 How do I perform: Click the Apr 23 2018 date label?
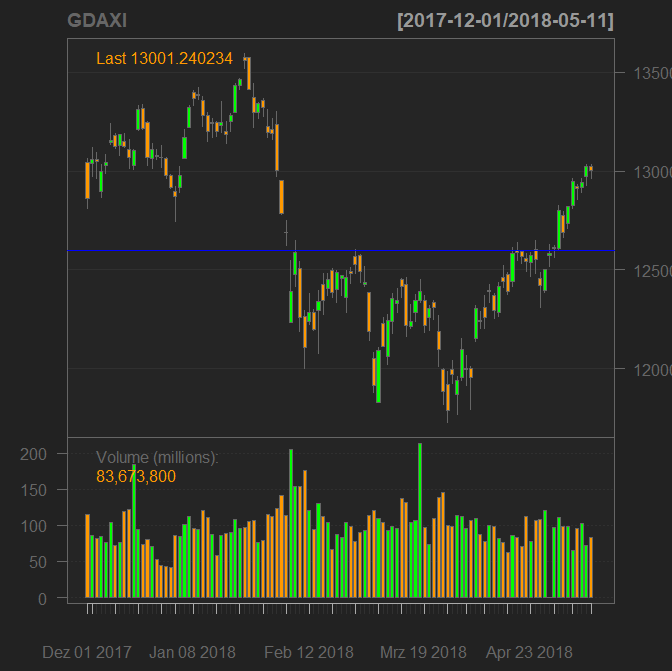(x=529, y=652)
